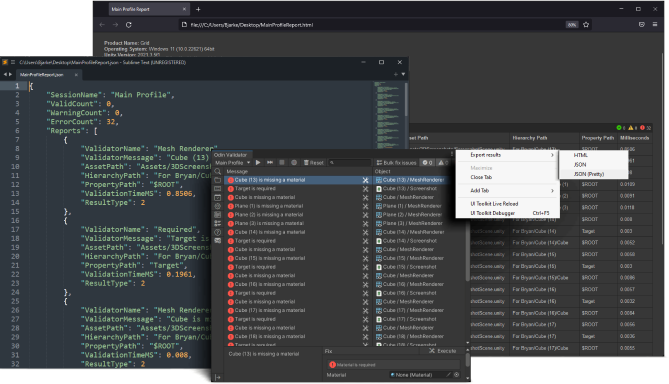Toggle the green valid count filter in the HTML report
This screenshot has width=669, height=384.
[x=620, y=128]
